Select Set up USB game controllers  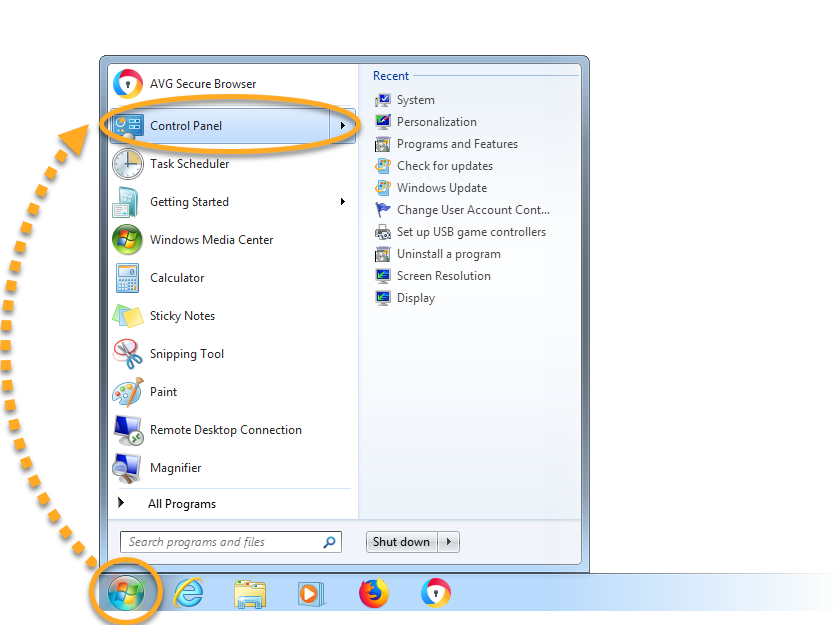(471, 232)
